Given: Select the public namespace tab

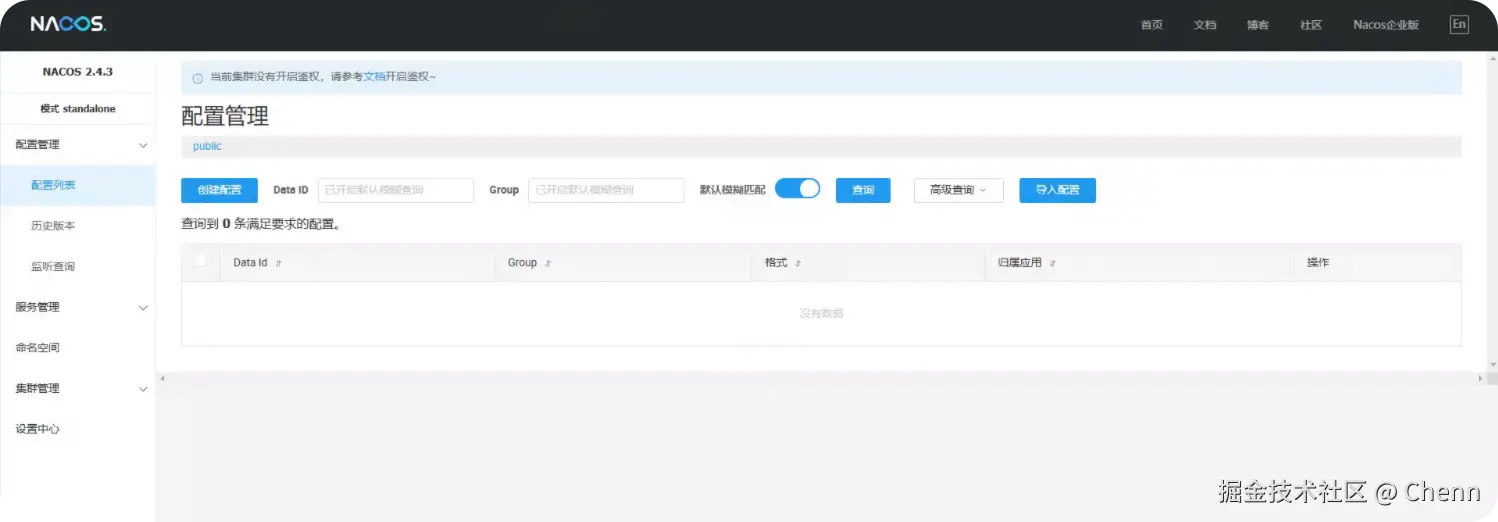Looking at the screenshot, I should 207,146.
